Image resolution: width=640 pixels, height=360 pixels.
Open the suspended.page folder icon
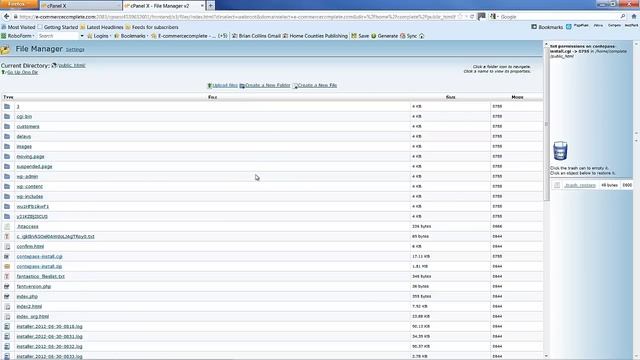[7, 166]
